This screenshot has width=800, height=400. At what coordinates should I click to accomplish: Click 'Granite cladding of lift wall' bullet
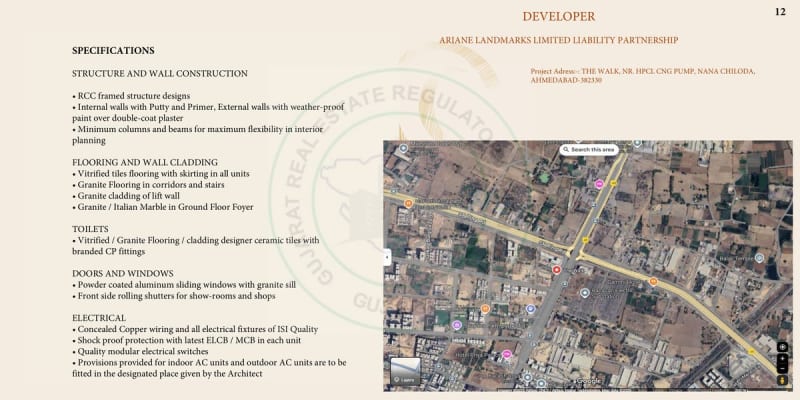126,196
